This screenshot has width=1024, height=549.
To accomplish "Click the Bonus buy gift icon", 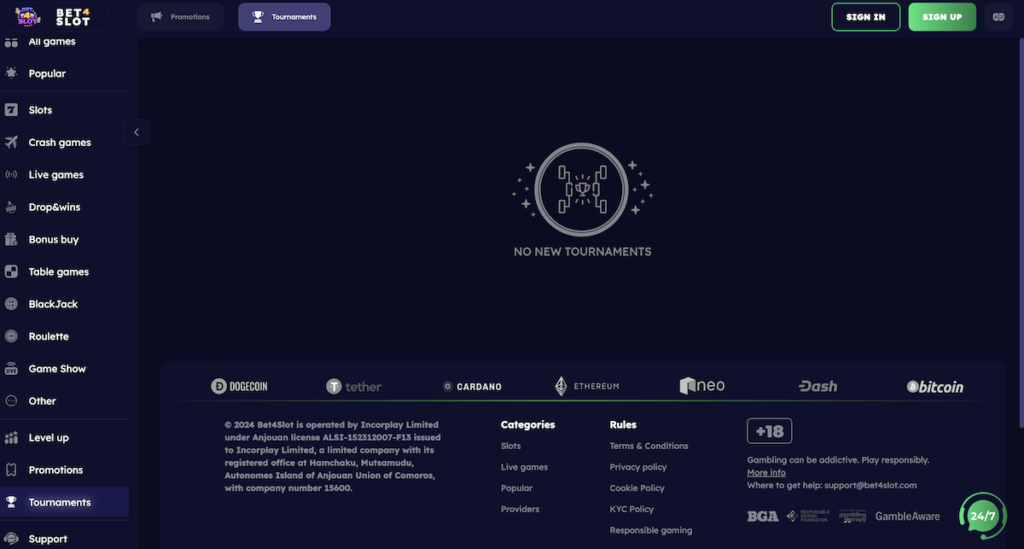I will point(11,240).
